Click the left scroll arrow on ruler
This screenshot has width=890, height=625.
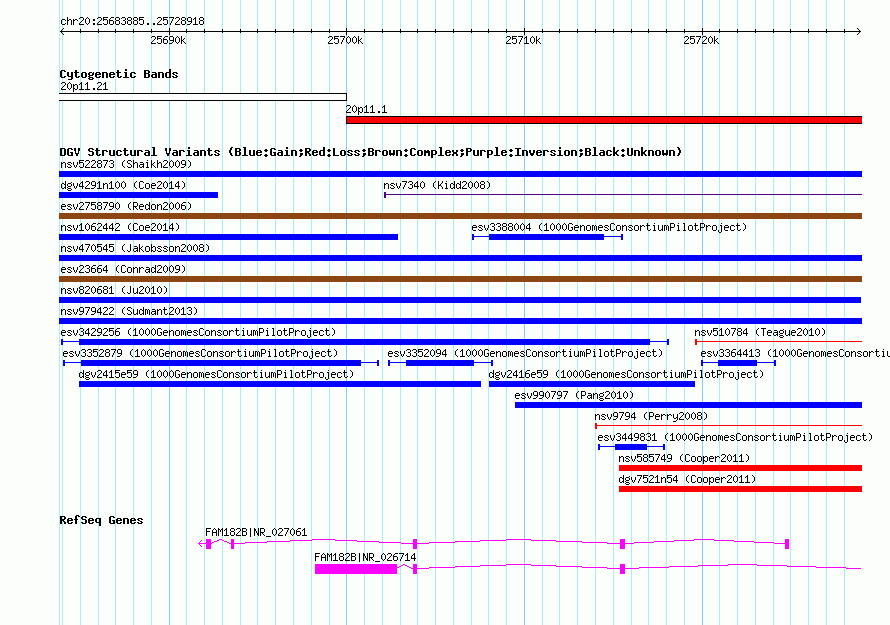point(62,32)
